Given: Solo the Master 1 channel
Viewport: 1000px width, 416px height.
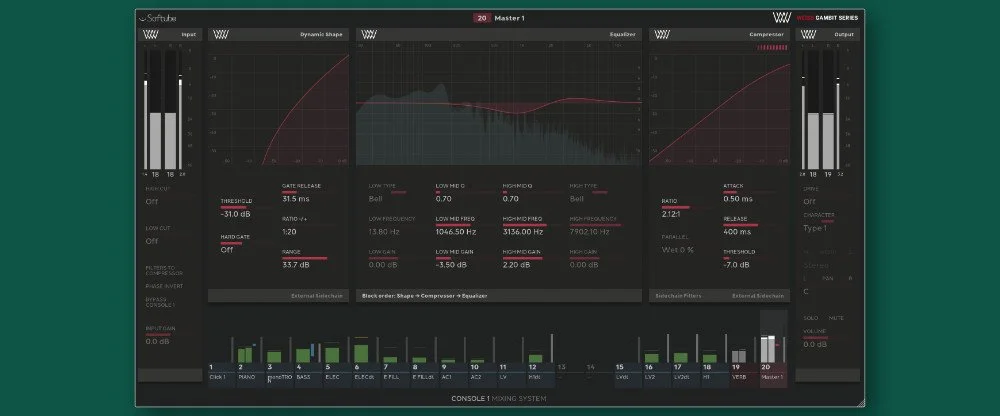Looking at the screenshot, I should click(x=811, y=318).
